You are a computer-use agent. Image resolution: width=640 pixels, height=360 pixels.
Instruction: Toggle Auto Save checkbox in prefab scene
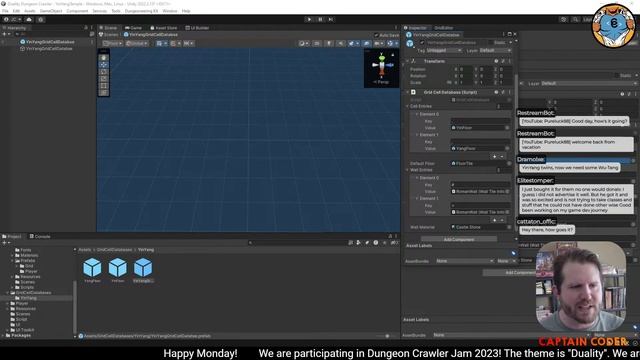376,35
